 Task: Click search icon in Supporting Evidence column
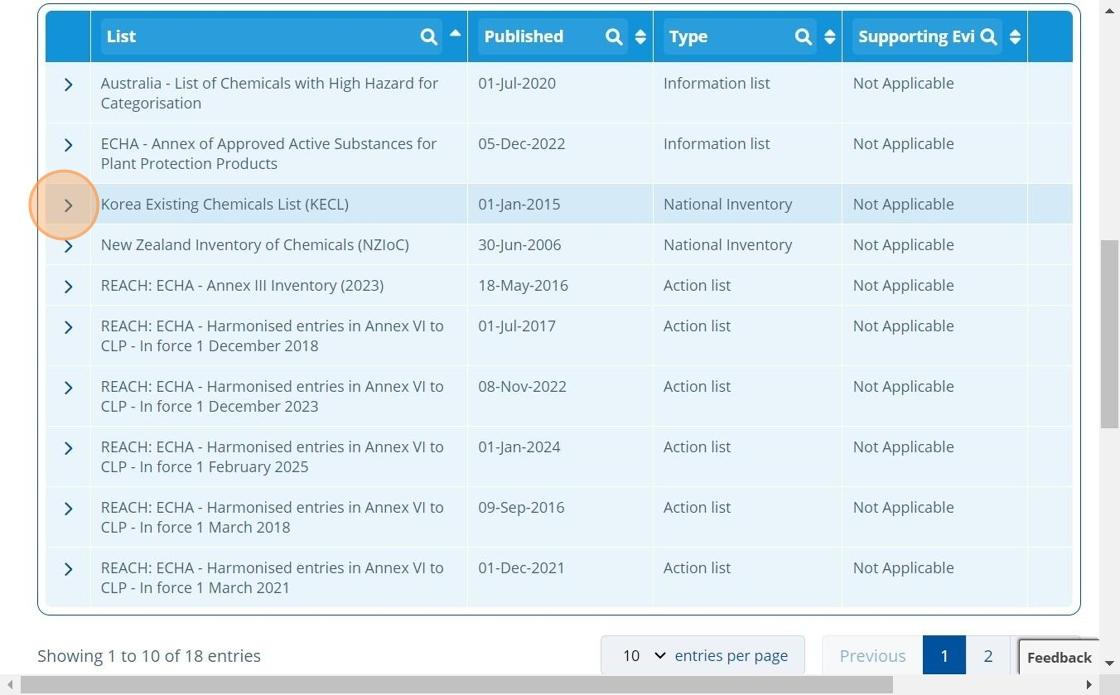tap(989, 37)
